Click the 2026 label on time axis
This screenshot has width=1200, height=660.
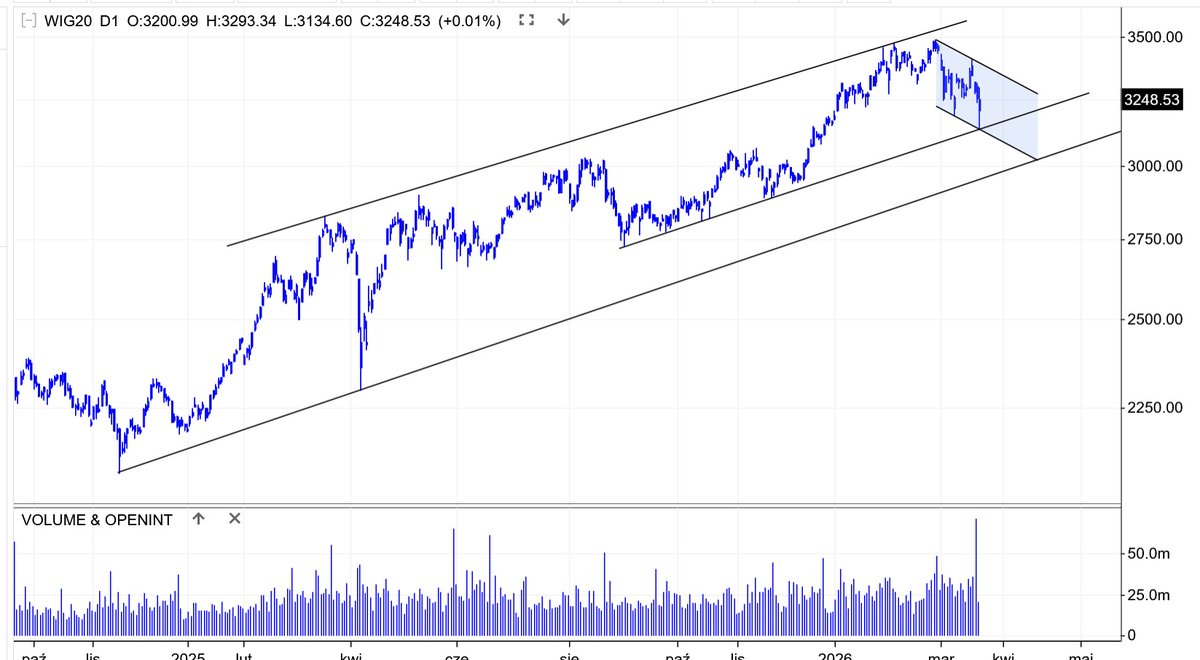[x=834, y=655]
